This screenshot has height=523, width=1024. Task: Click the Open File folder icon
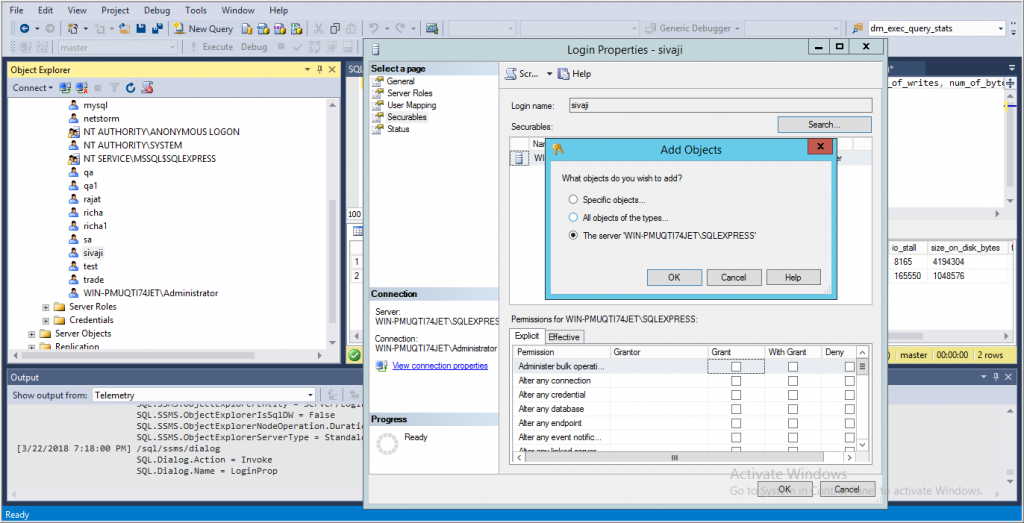point(124,29)
